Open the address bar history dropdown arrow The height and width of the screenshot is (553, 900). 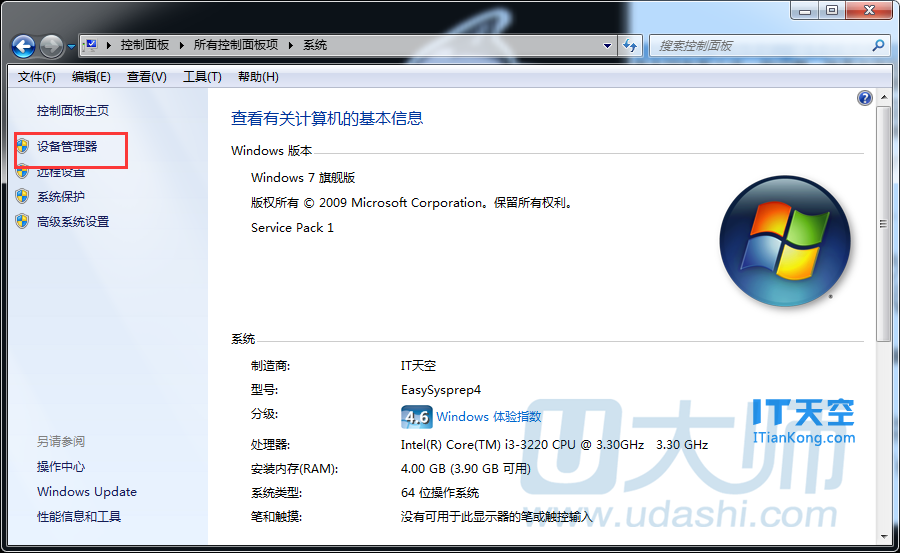[607, 46]
